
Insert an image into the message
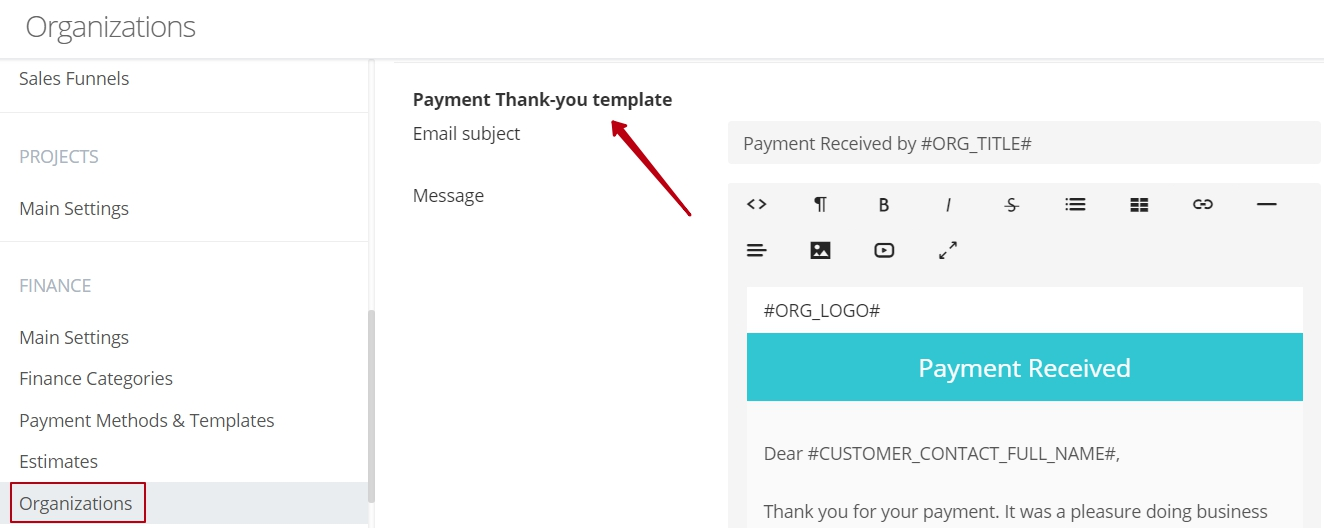(x=820, y=250)
